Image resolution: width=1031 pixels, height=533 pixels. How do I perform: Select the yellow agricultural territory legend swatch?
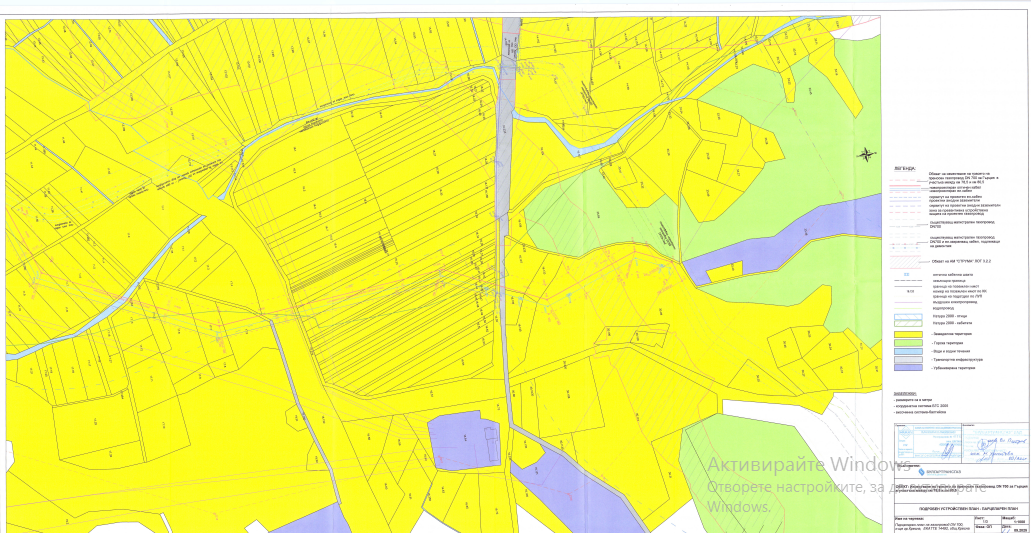(908, 334)
